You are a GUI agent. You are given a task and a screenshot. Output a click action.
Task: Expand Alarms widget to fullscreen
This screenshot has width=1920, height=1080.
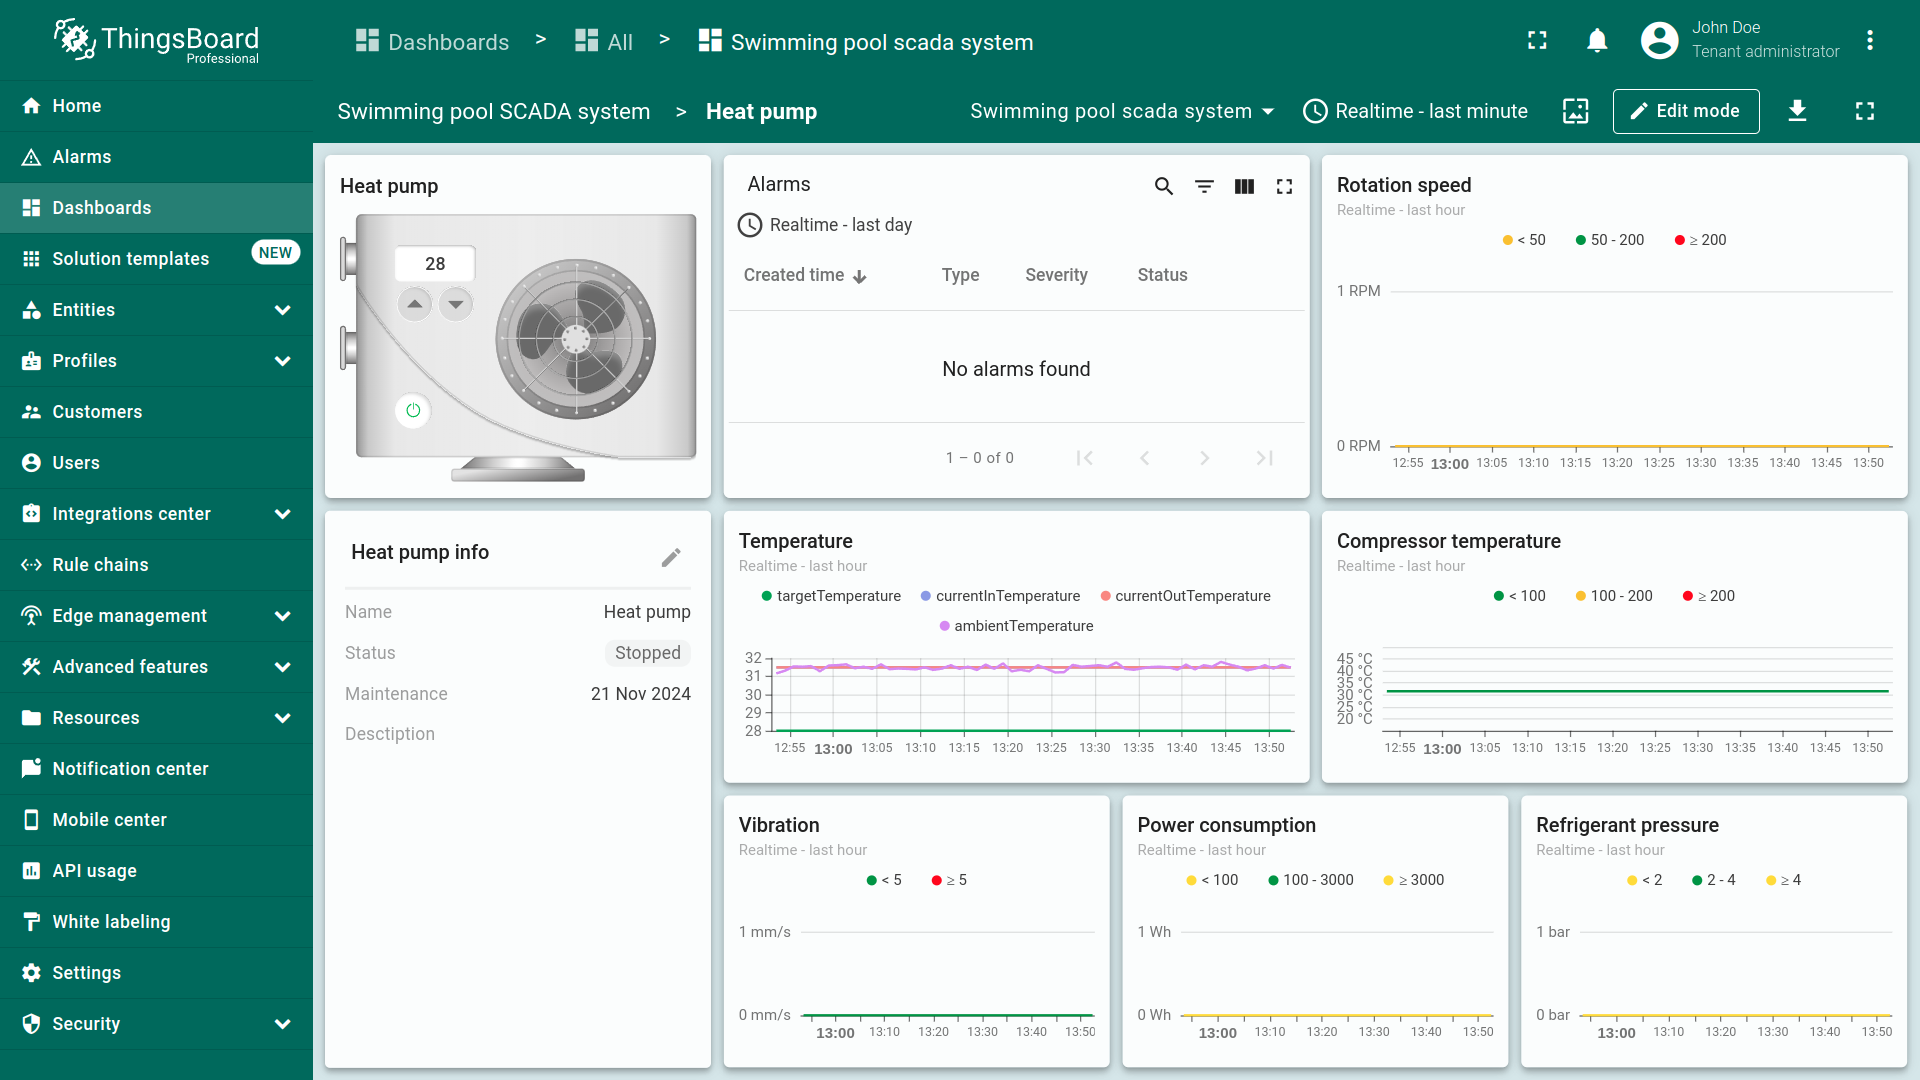(1284, 186)
